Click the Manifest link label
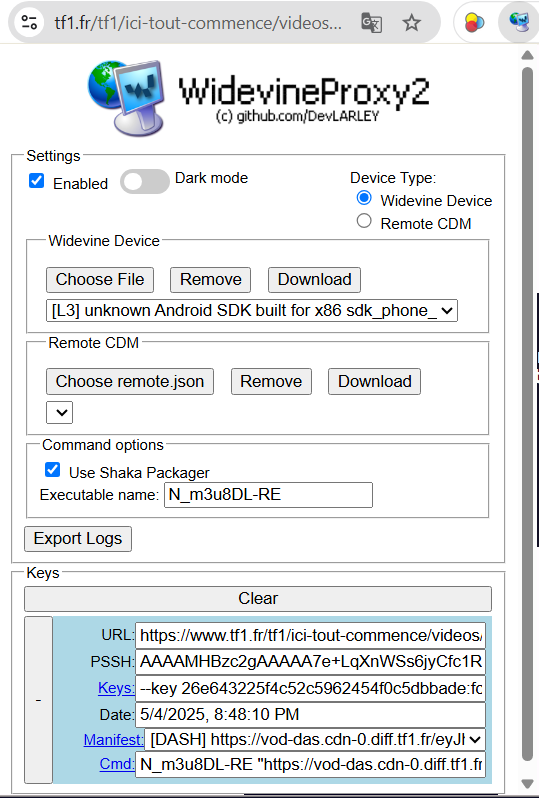The height and width of the screenshot is (798, 539). 114,739
